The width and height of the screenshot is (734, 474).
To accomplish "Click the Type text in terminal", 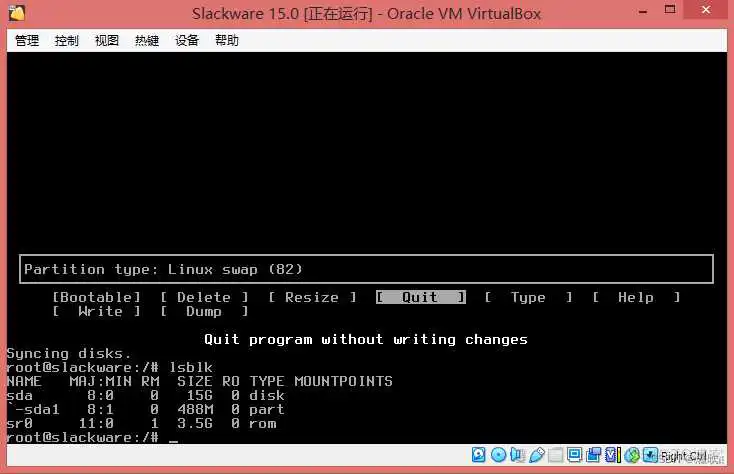I will point(528,298).
